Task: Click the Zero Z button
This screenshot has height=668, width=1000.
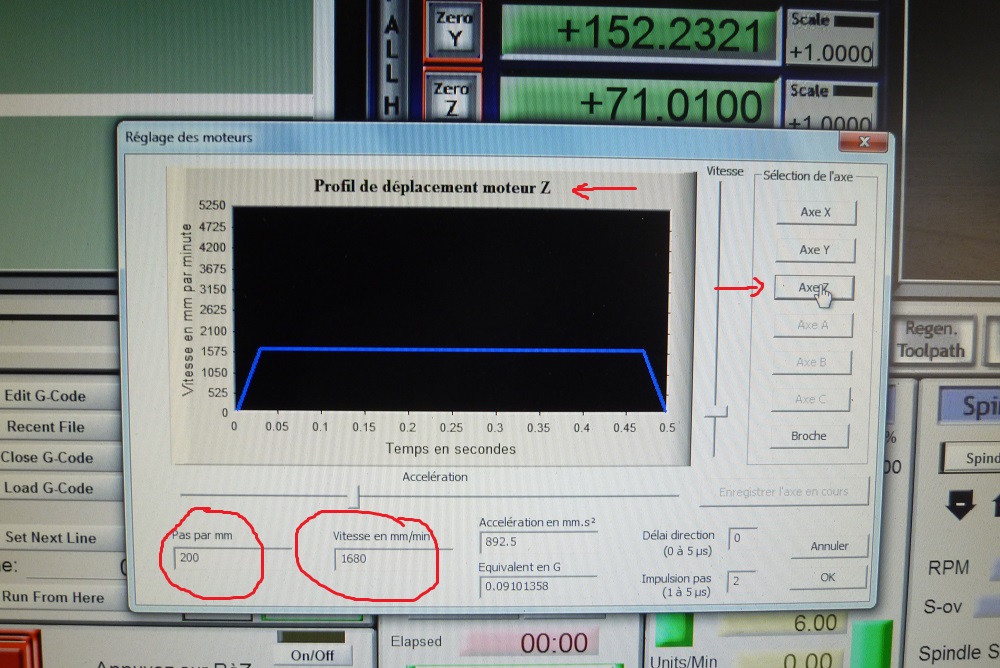Action: pos(451,100)
